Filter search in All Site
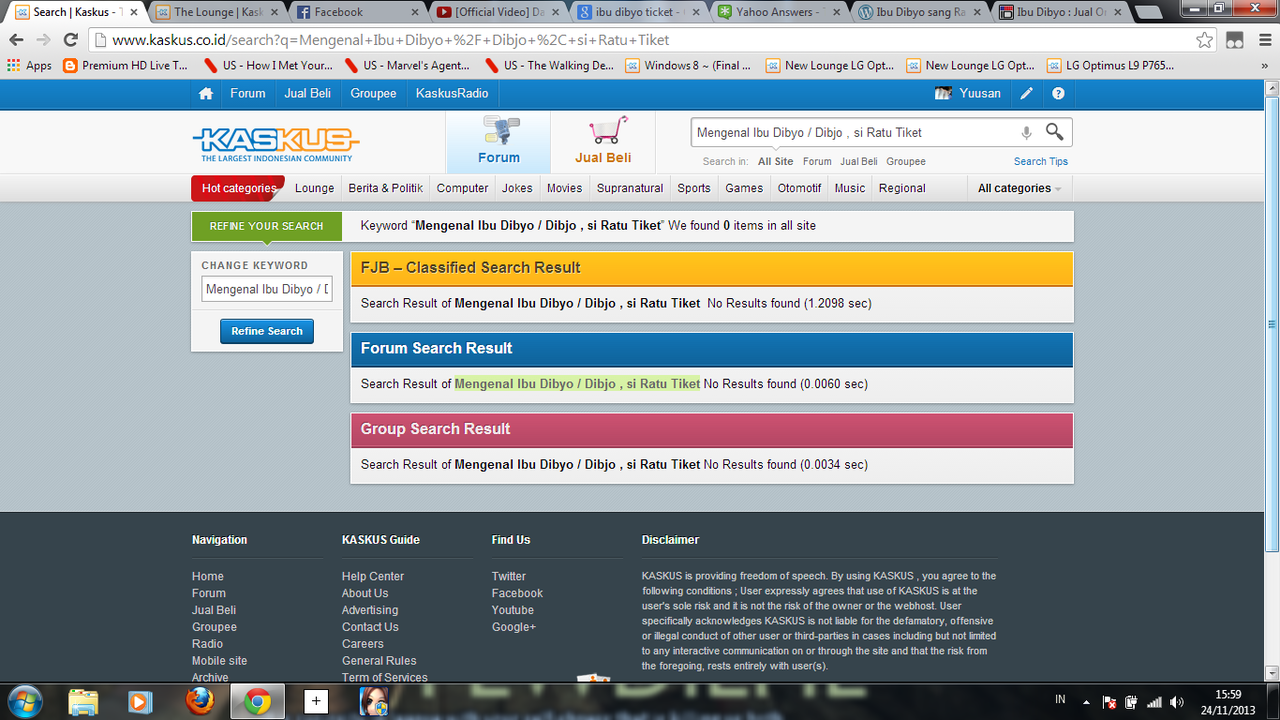This screenshot has height=720, width=1280. [x=775, y=161]
